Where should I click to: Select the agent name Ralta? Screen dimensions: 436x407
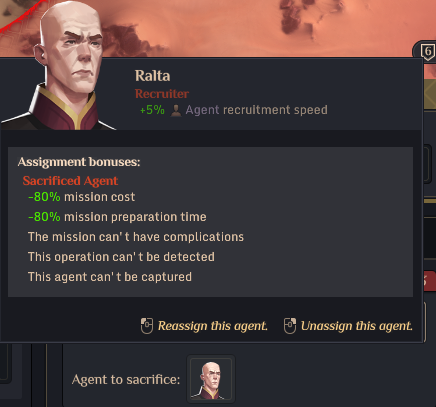click(152, 76)
